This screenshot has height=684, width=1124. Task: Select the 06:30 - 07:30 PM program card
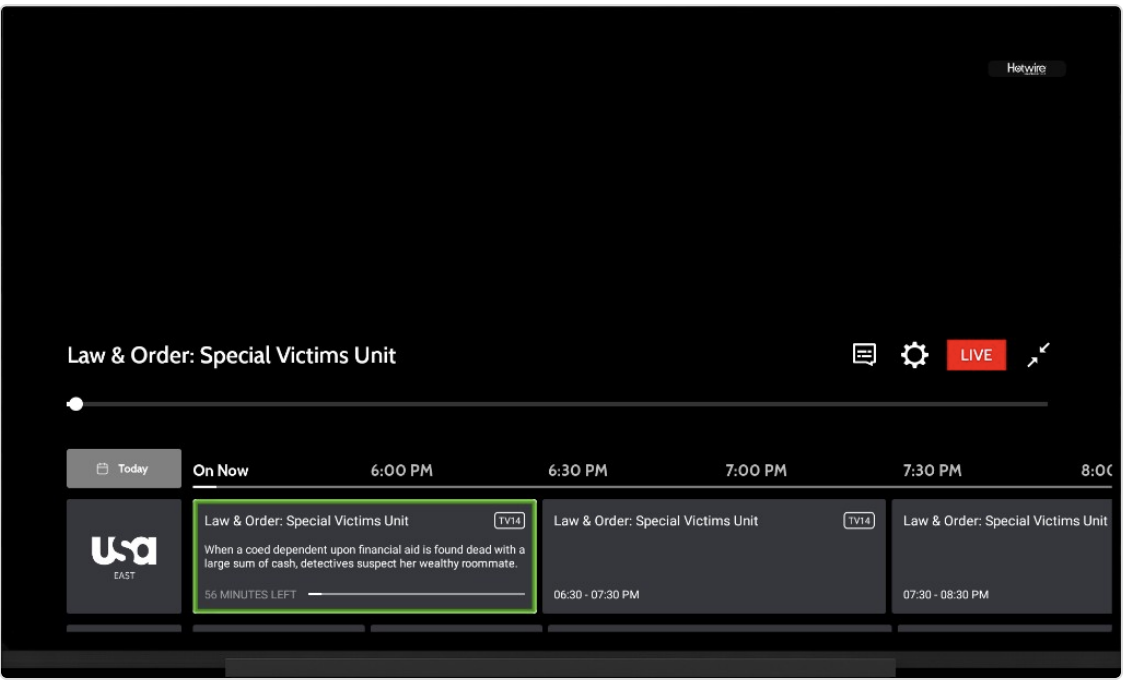pyautogui.click(x=714, y=556)
